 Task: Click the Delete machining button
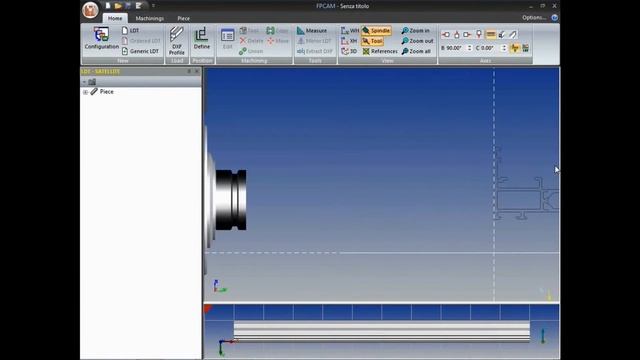[x=251, y=41]
